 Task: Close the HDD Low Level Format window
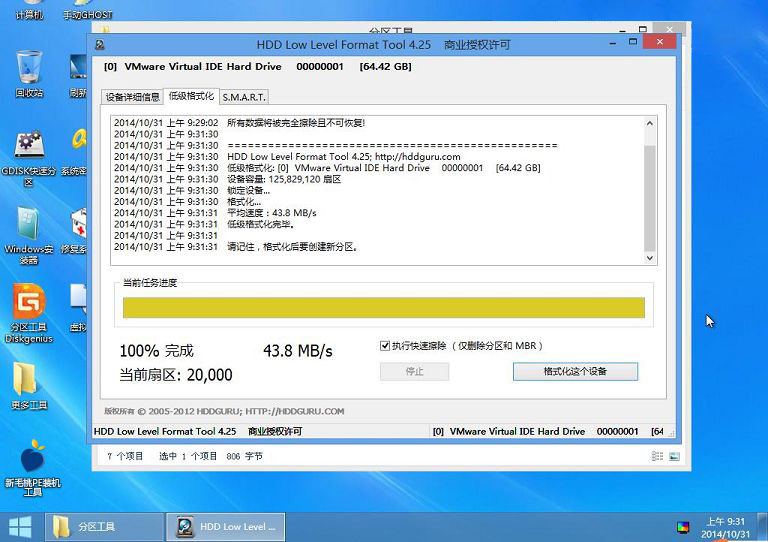(659, 42)
